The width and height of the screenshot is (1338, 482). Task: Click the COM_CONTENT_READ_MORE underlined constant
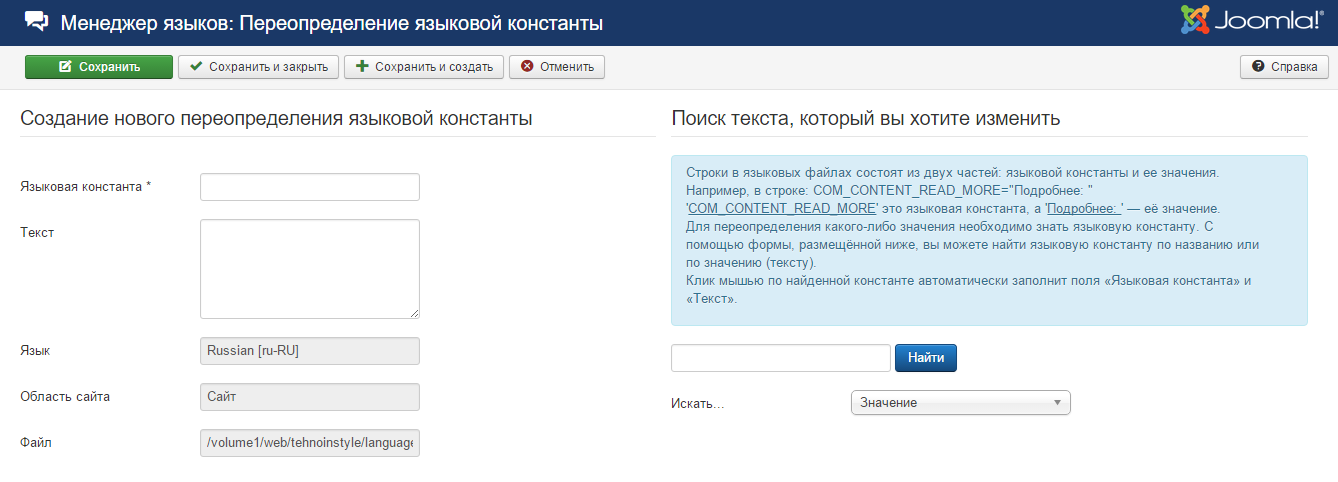(x=783, y=209)
